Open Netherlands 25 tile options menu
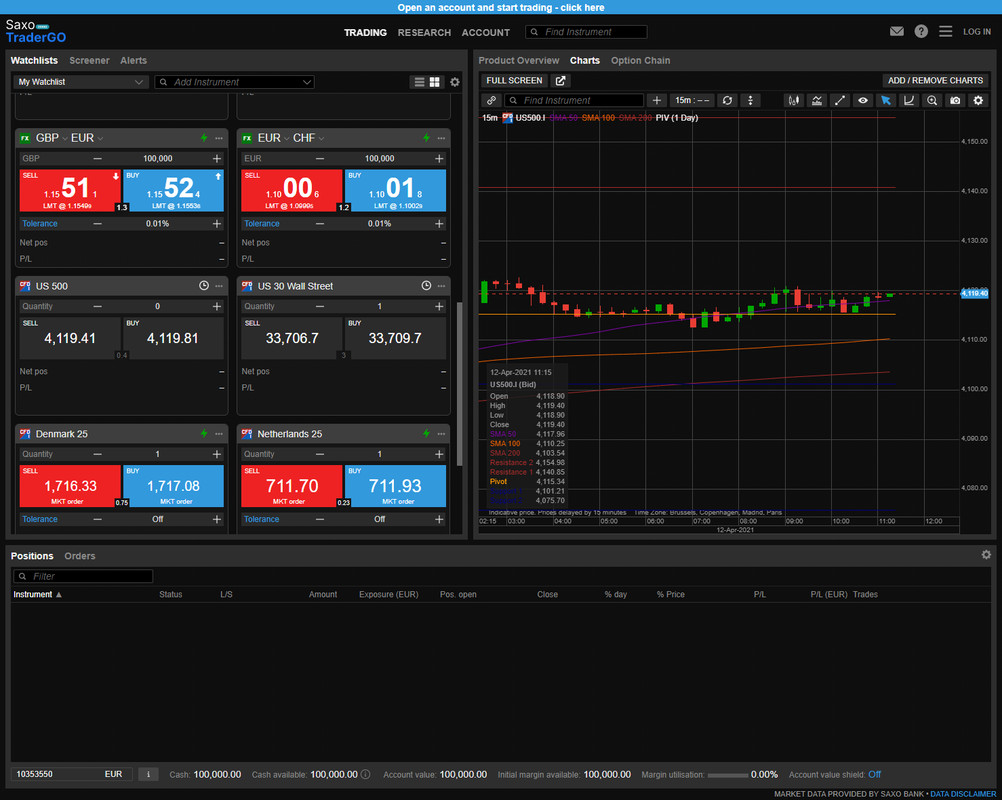The width and height of the screenshot is (1002, 800). pyautogui.click(x=441, y=433)
